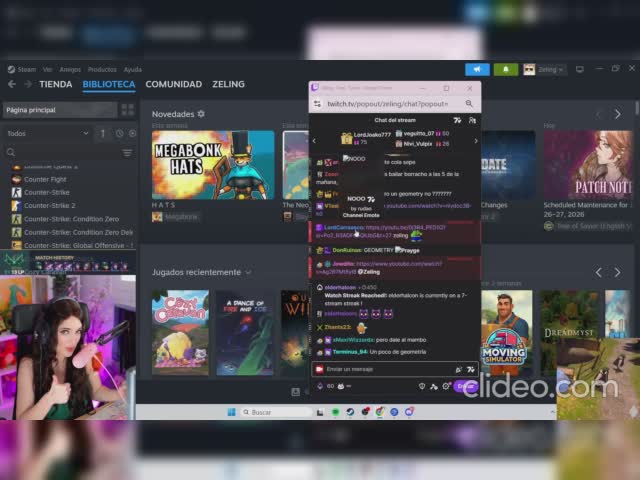Switch Steam to Big Picture mode icon

(580, 69)
